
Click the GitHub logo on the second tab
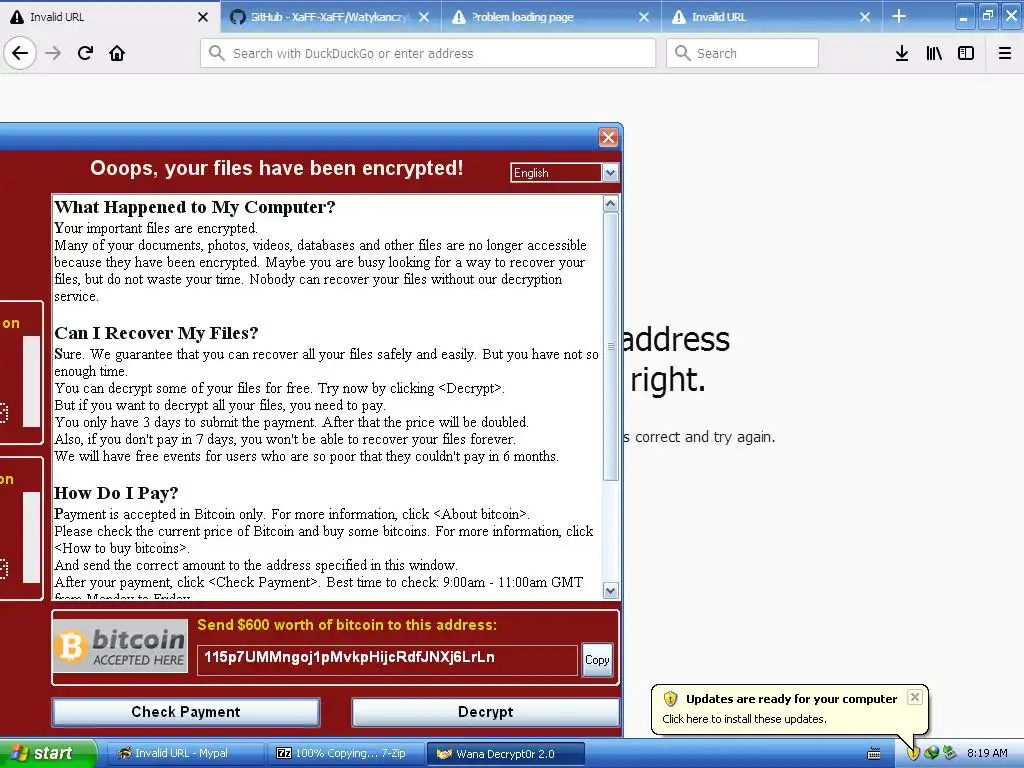click(238, 17)
